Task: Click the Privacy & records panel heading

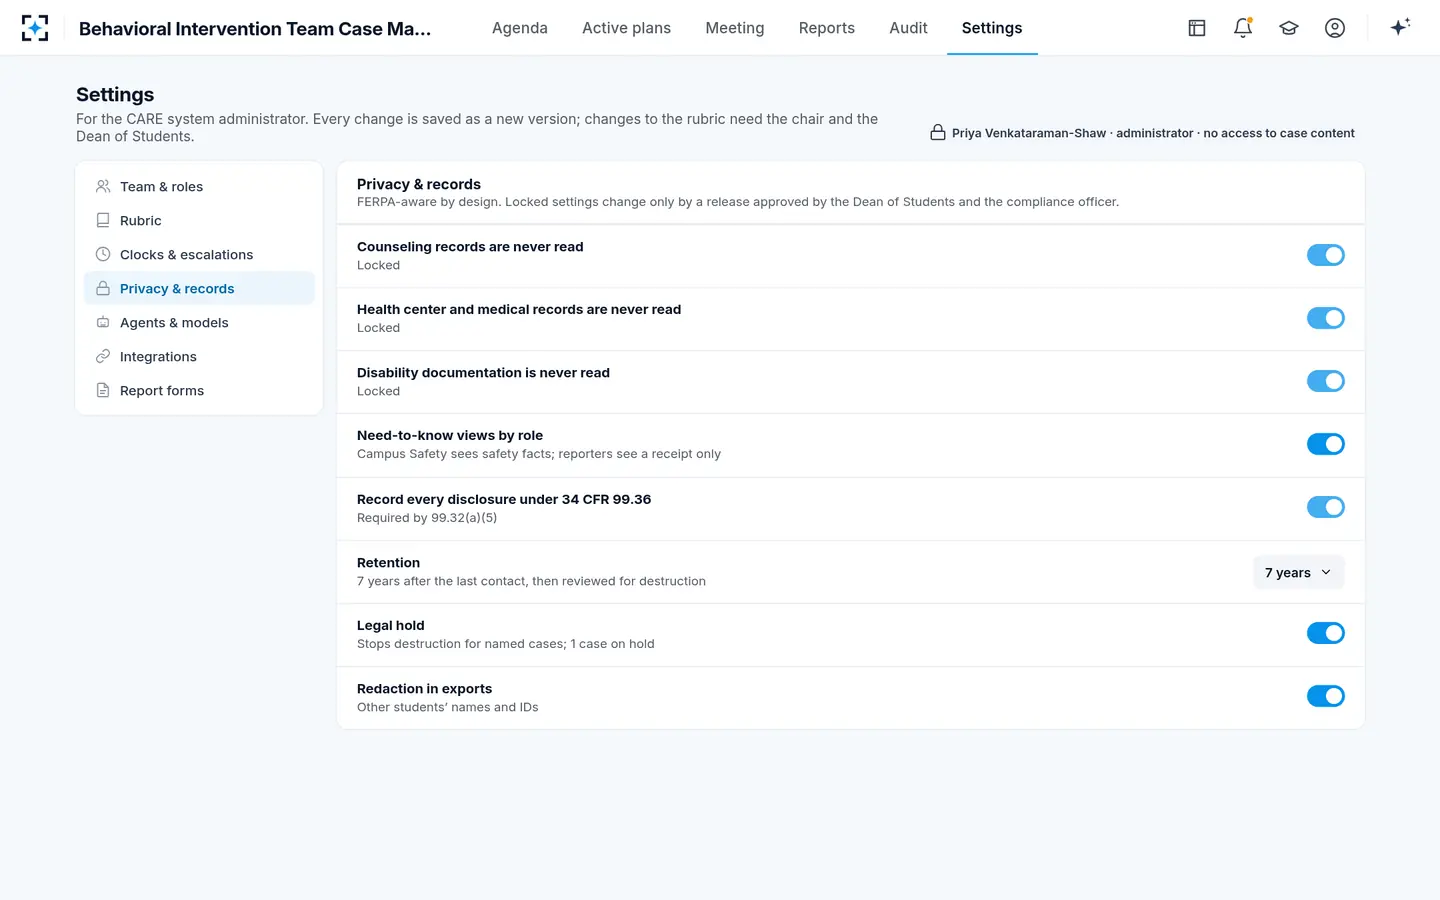Action: point(419,184)
